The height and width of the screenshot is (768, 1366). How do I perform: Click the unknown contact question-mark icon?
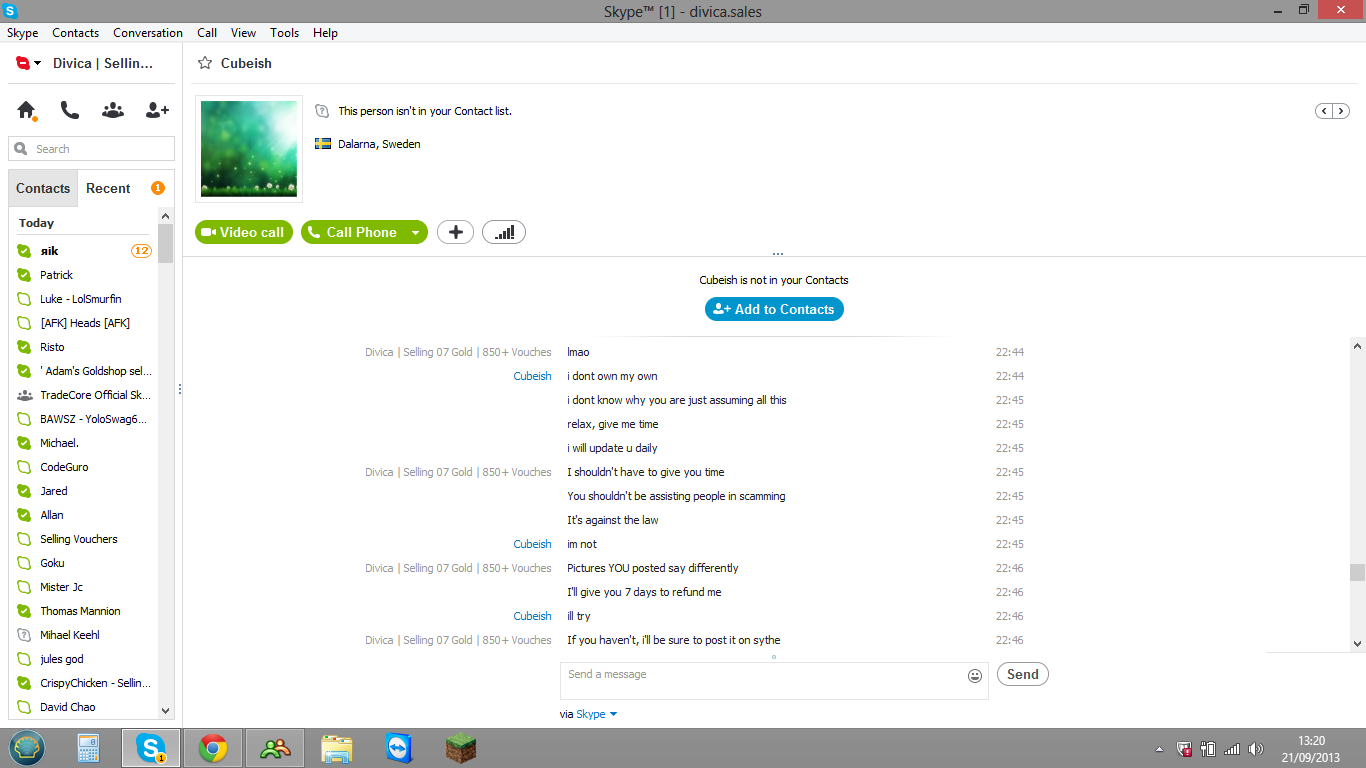tap(322, 111)
